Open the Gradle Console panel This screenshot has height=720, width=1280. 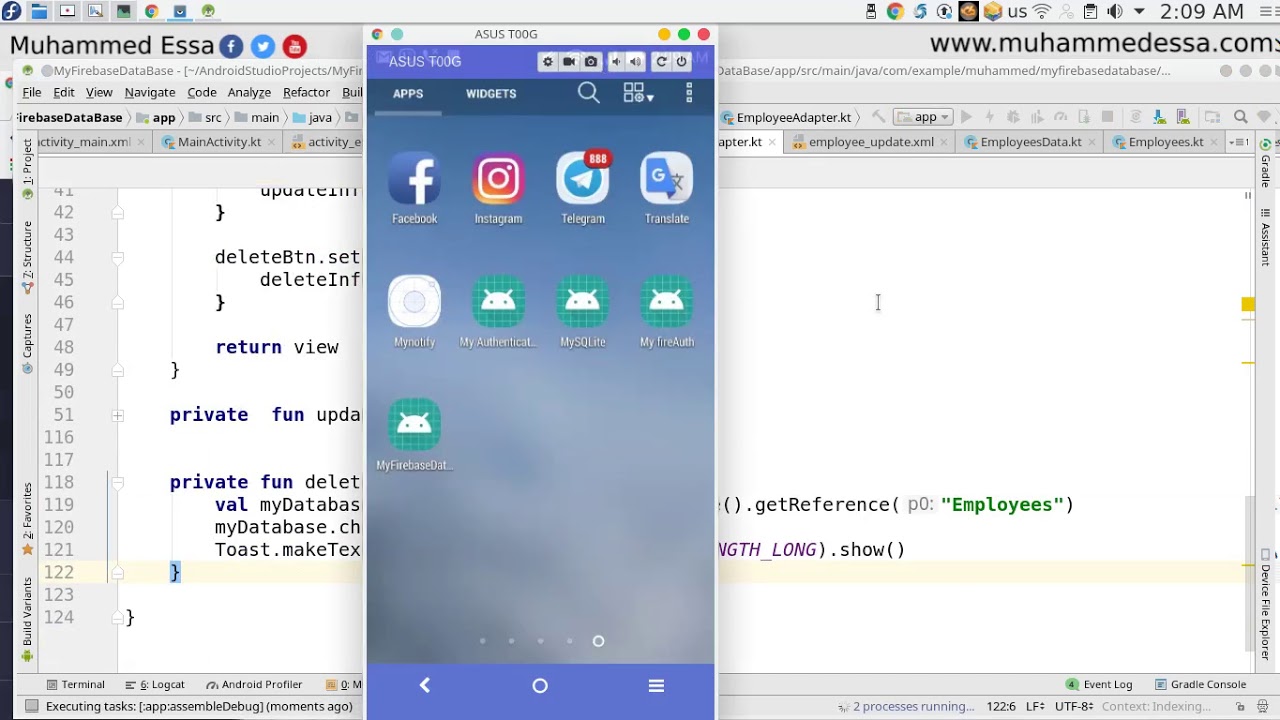pyautogui.click(x=1200, y=685)
